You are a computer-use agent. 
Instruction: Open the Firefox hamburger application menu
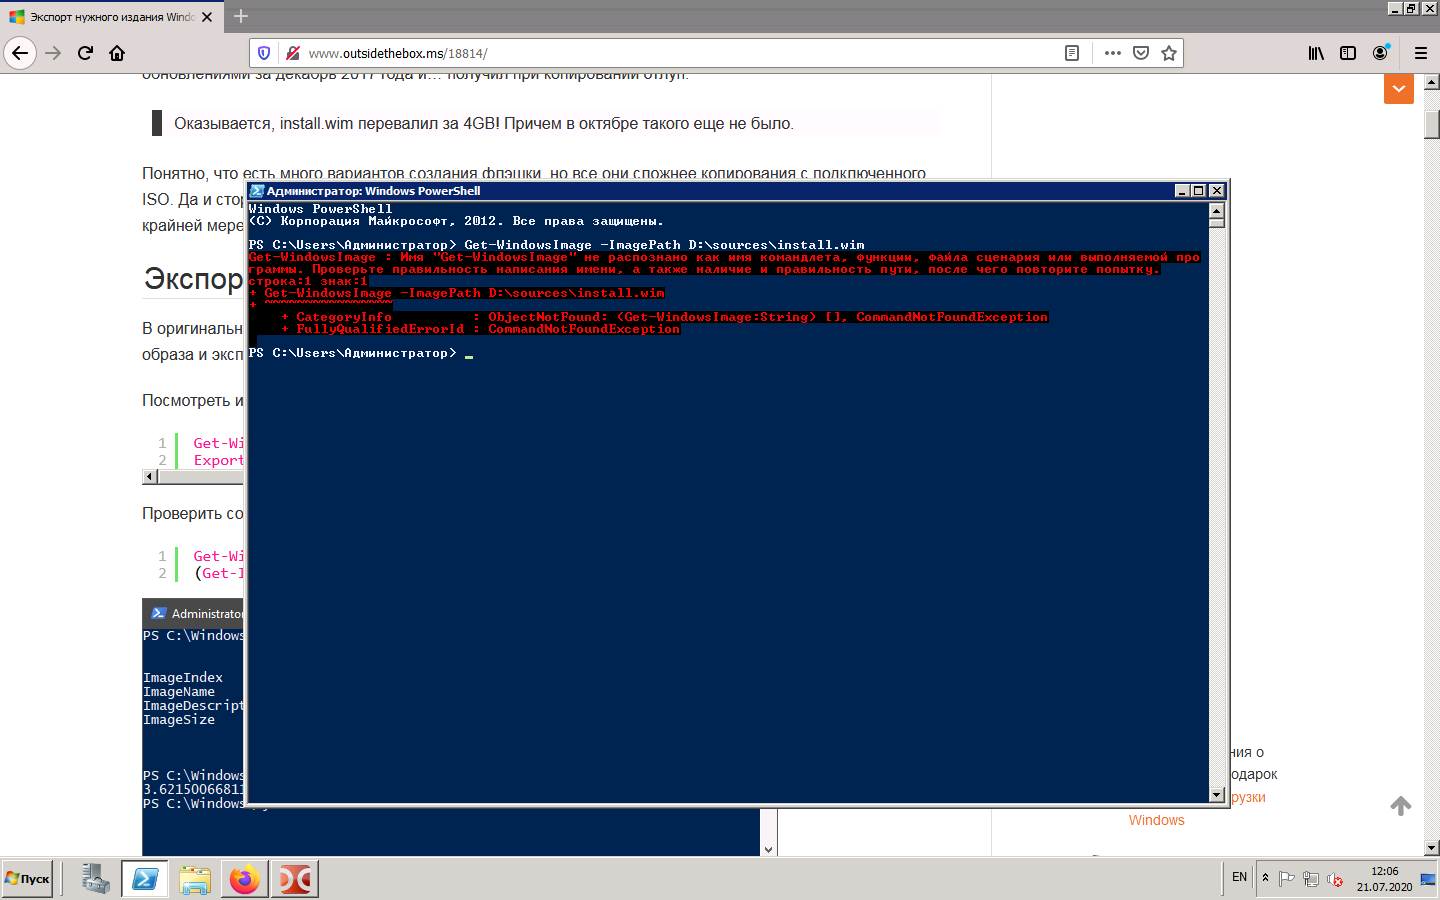pos(1421,53)
